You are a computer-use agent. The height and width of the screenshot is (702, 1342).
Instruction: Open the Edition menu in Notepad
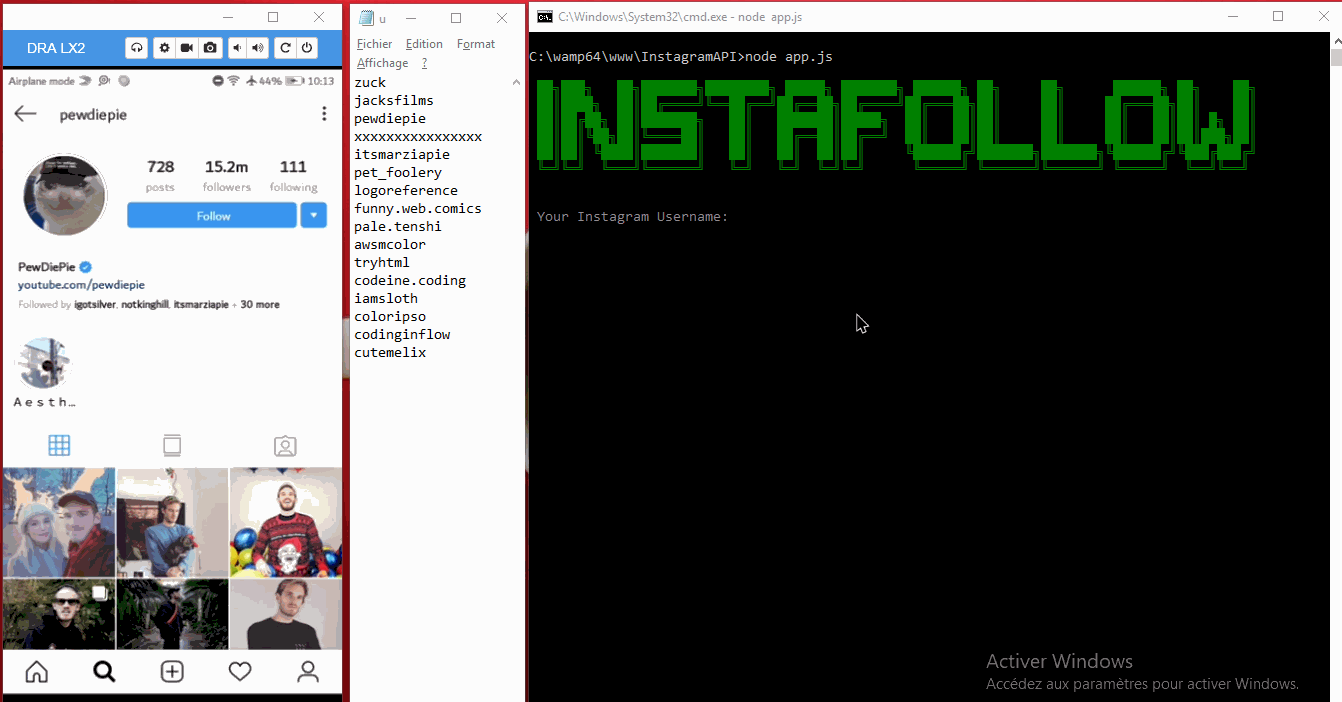click(x=424, y=44)
